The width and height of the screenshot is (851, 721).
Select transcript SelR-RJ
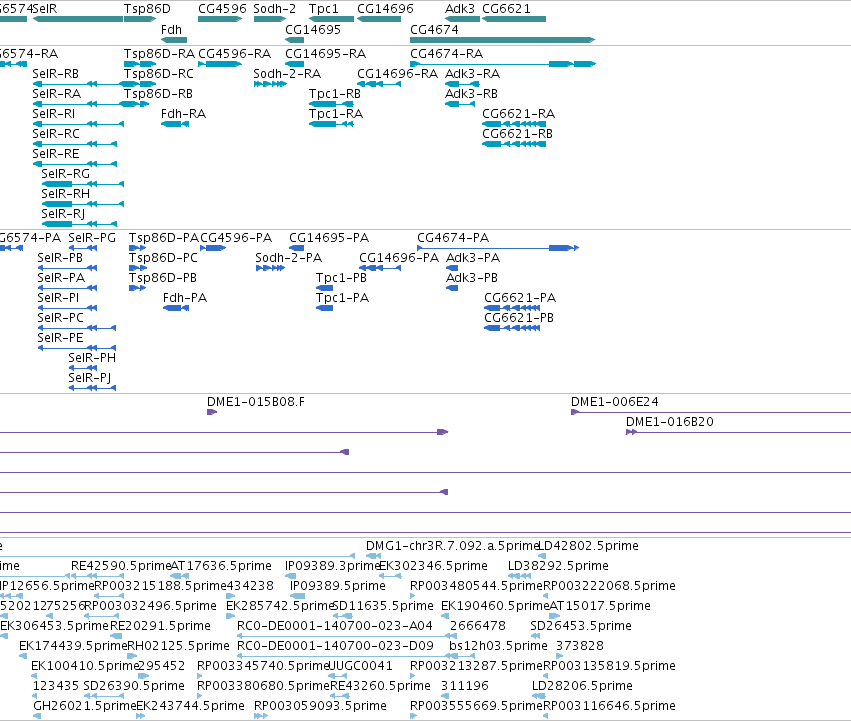click(79, 224)
